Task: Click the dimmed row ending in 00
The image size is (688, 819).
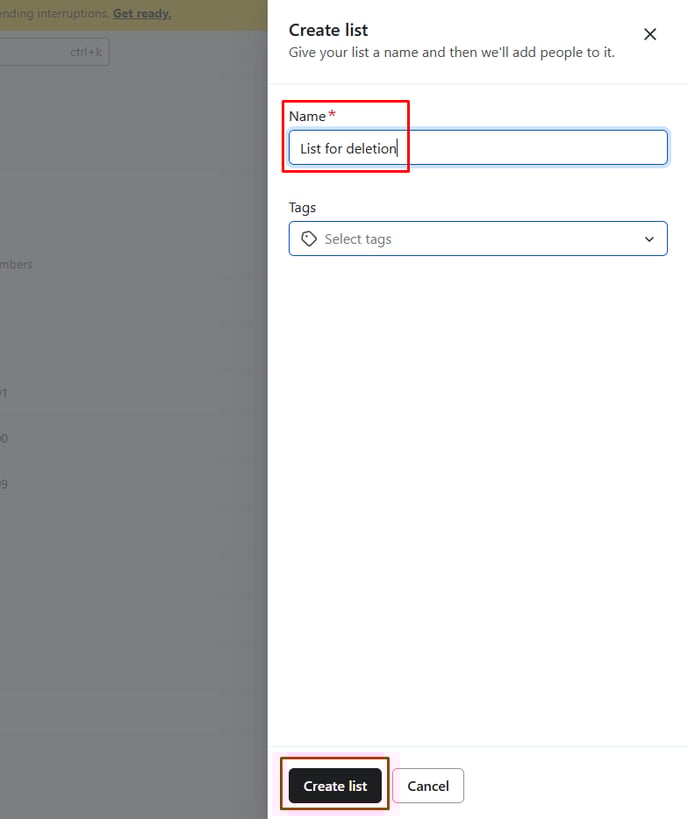Action: click(3, 439)
